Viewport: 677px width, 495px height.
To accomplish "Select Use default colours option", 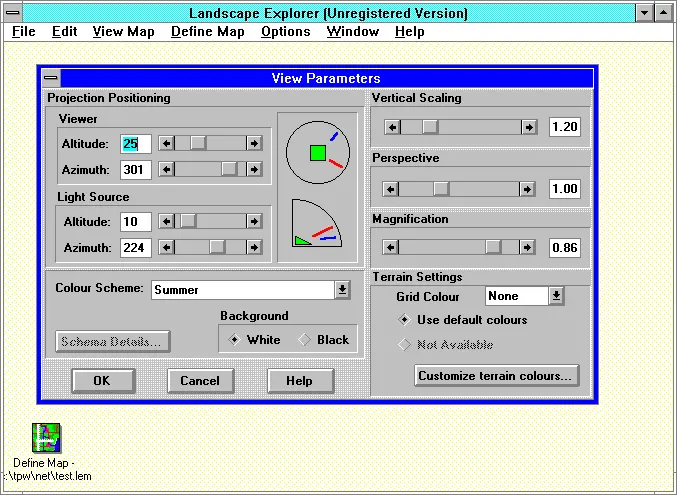I will pos(405,320).
